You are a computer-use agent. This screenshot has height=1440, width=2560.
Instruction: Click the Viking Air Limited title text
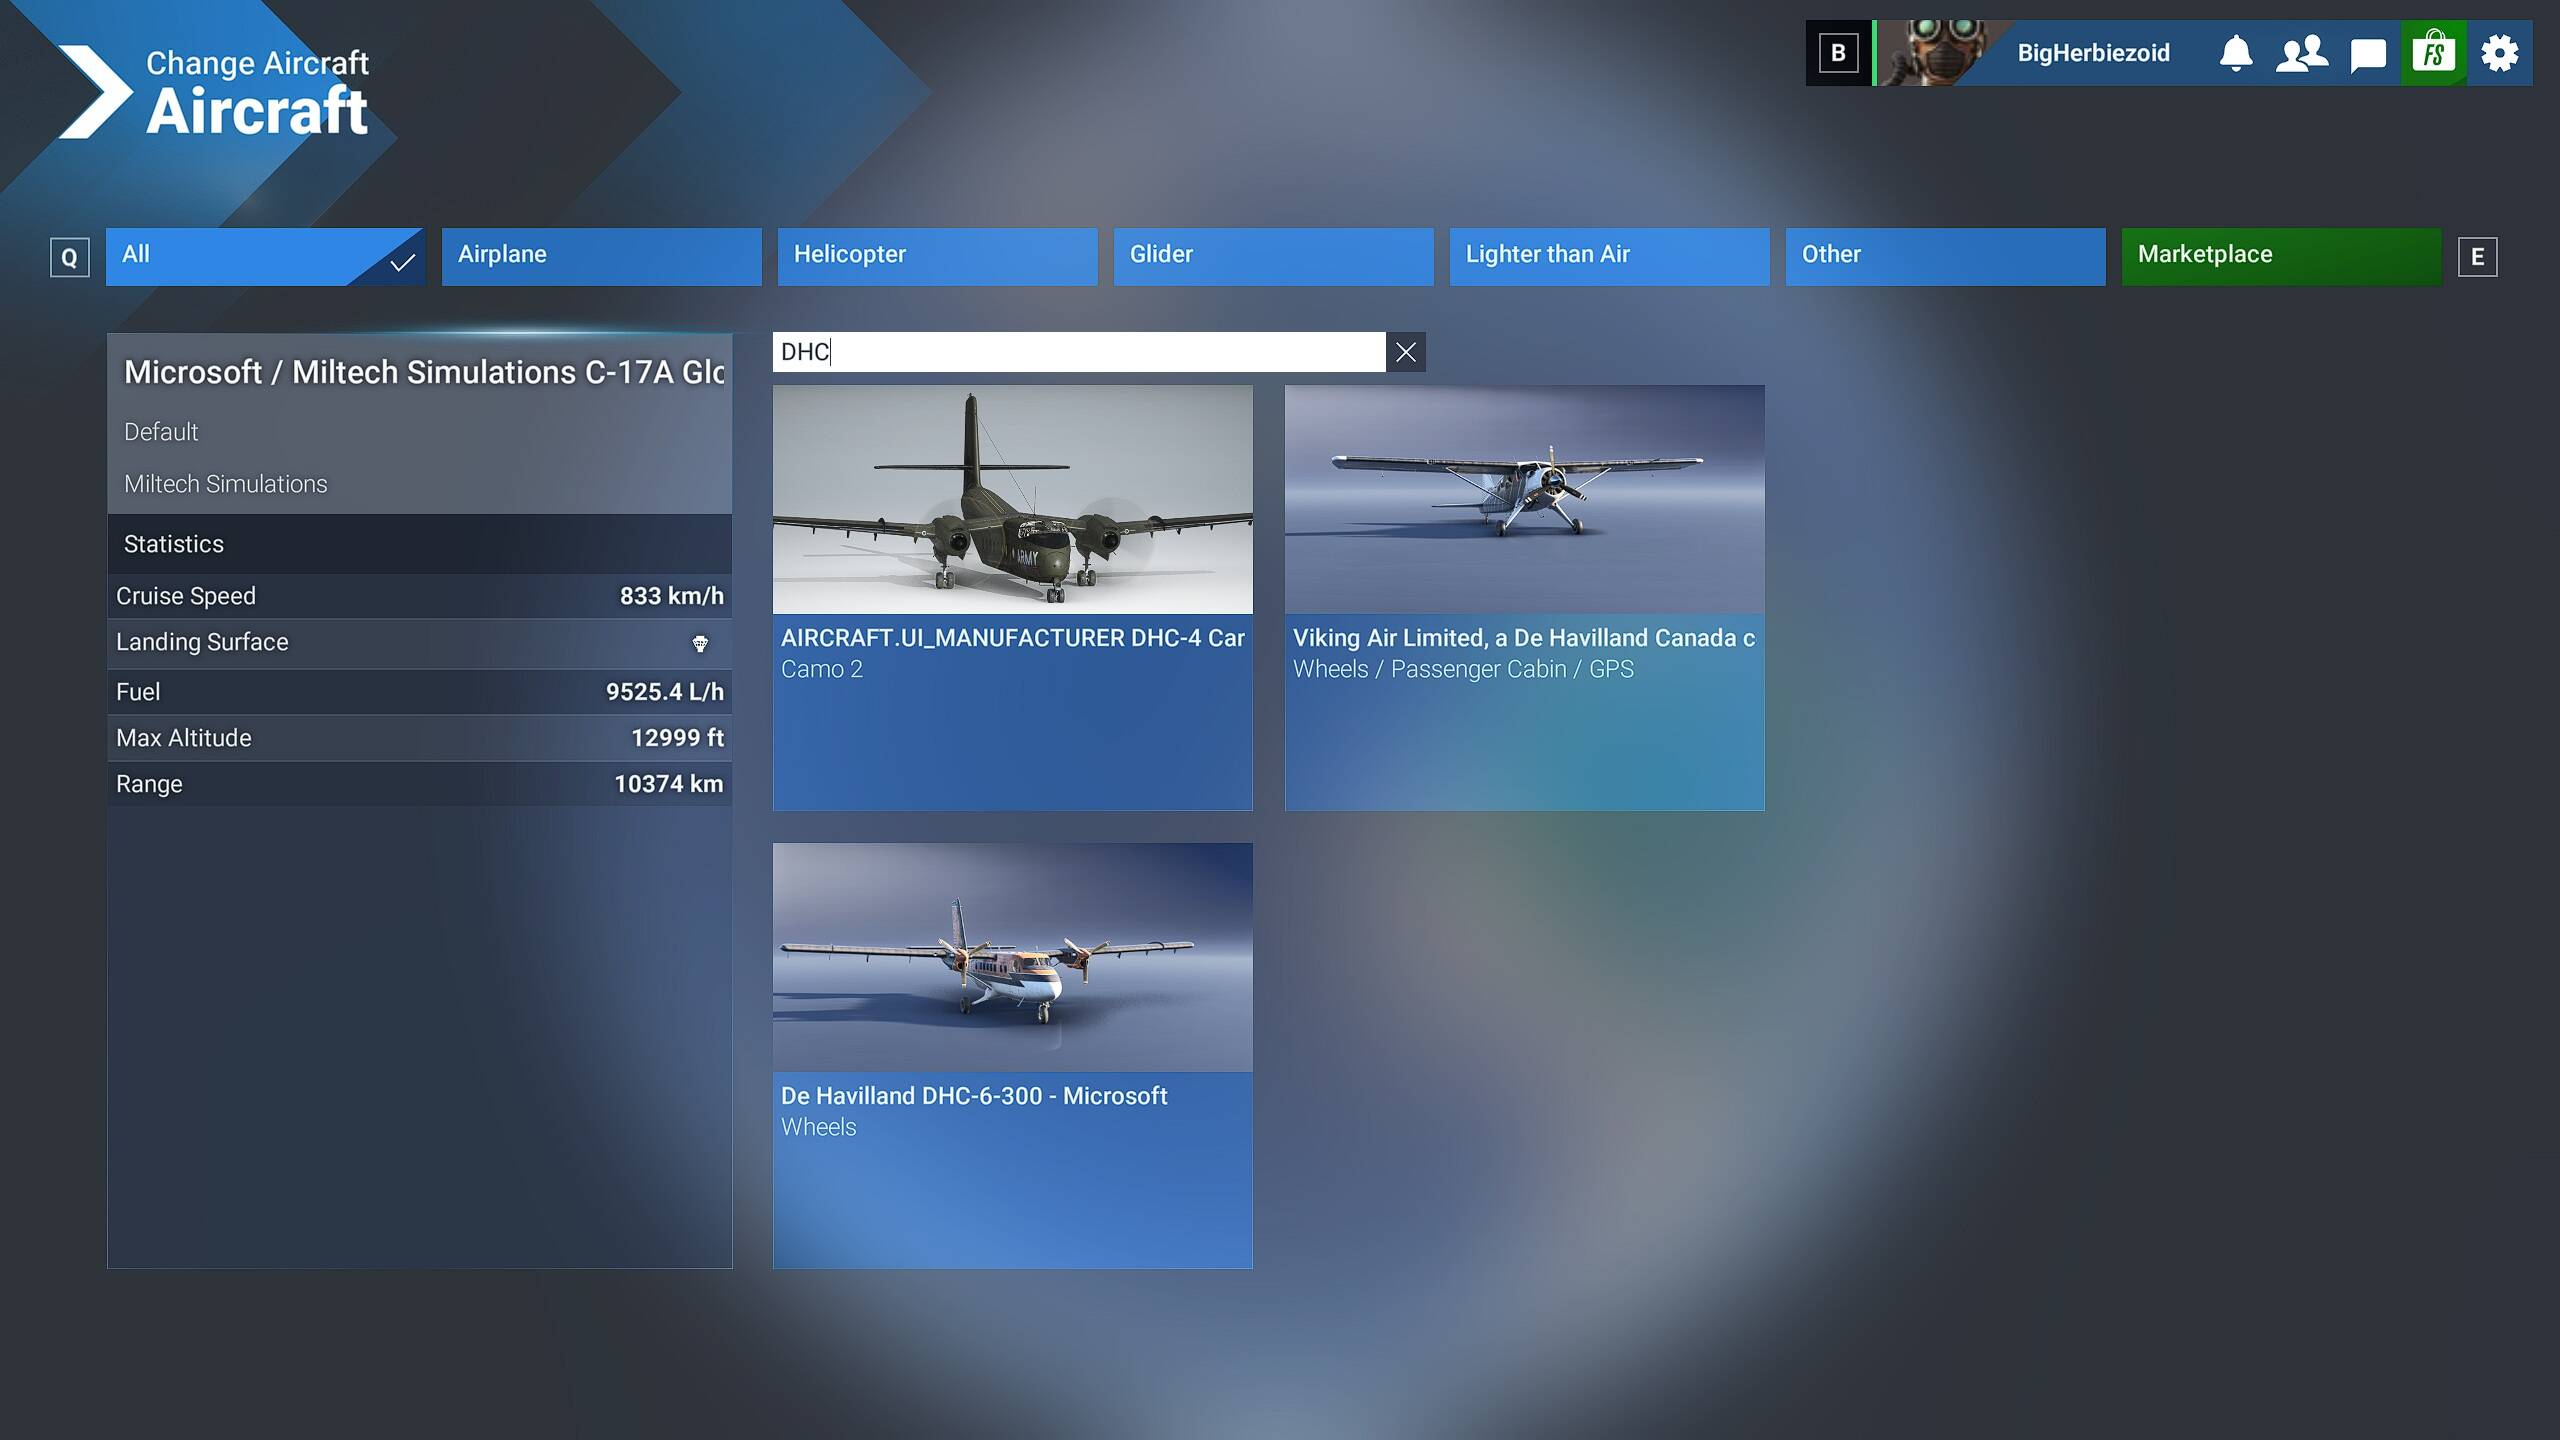pos(1524,638)
